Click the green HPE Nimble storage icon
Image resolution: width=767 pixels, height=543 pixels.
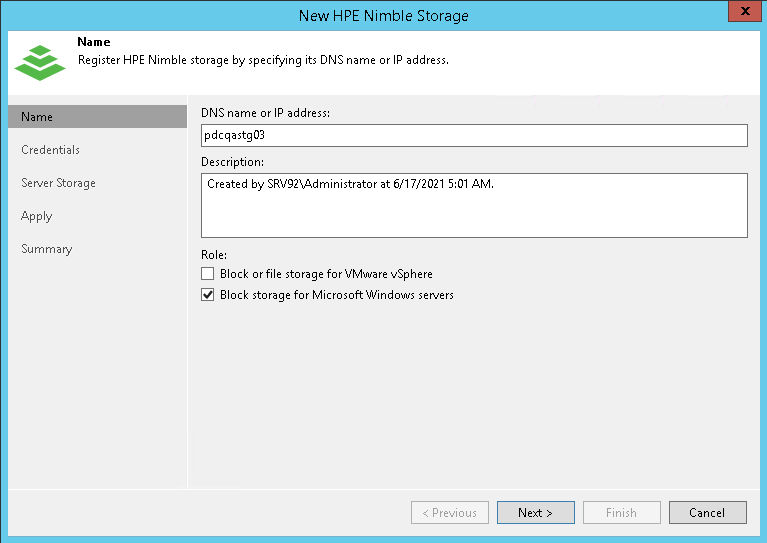[39, 60]
